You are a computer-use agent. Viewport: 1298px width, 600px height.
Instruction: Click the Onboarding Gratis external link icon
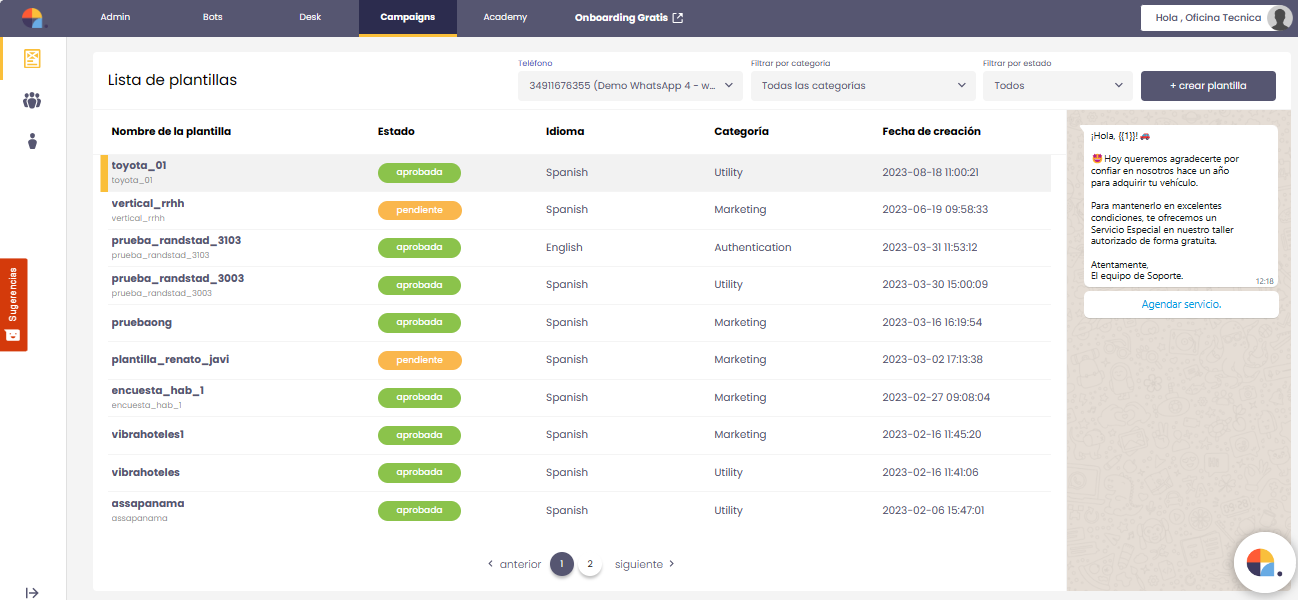(678, 18)
